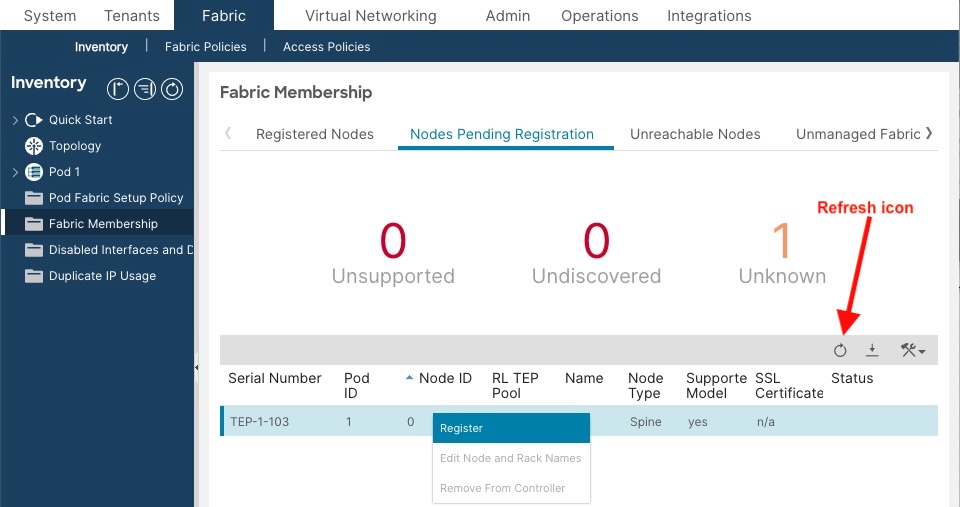Click the table refresh icon
Viewport: 960px width, 507px height.
point(840,350)
